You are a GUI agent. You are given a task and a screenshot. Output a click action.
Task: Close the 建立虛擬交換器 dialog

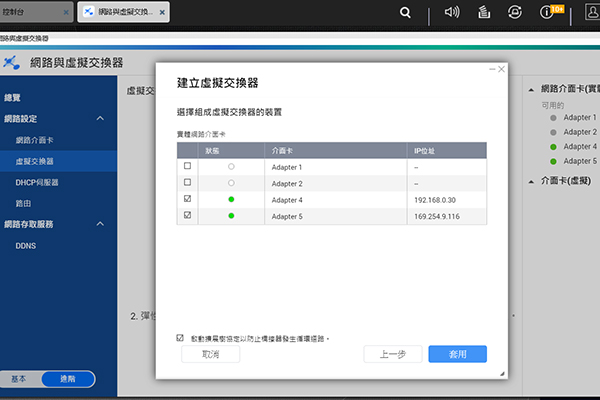(501, 69)
